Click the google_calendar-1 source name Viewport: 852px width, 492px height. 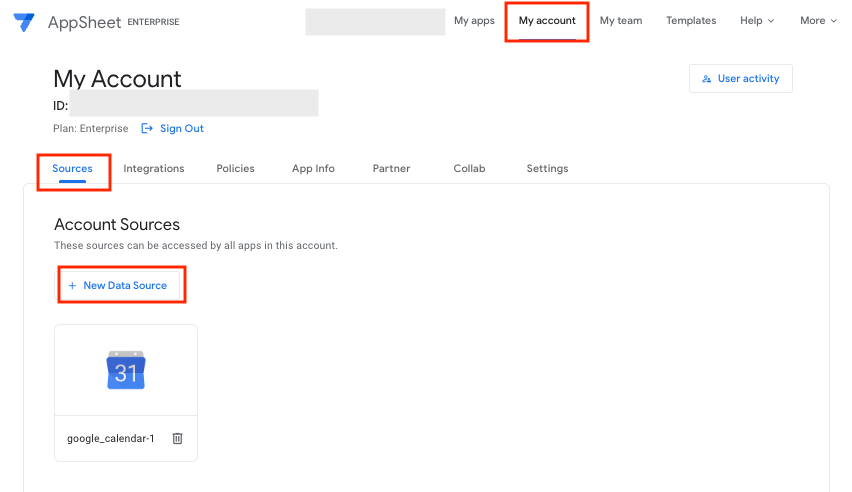pyautogui.click(x=111, y=438)
